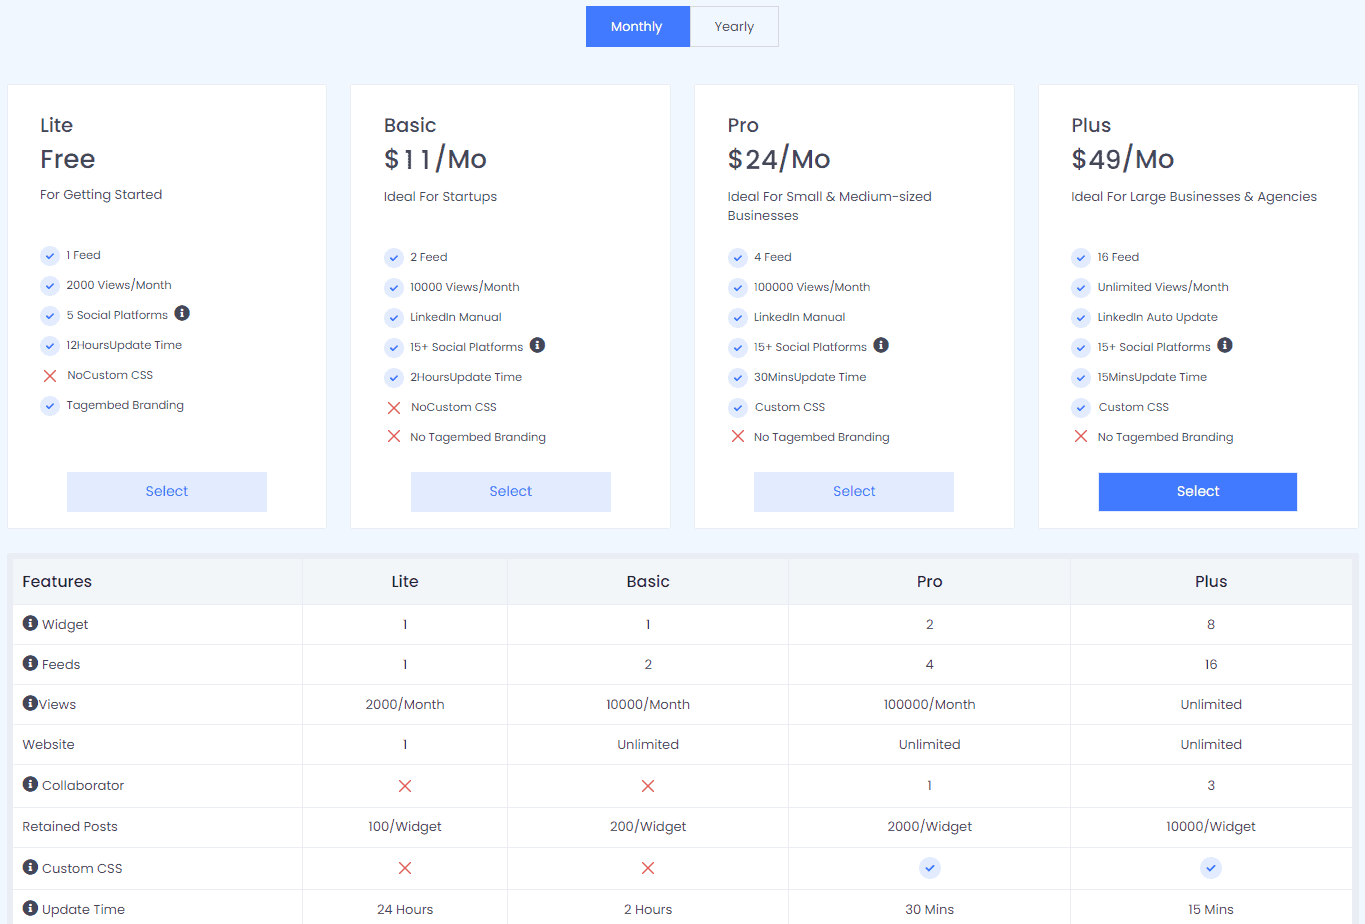The image size is (1365, 924).
Task: Click info icon next to Collaborator row
Action: coord(30,784)
